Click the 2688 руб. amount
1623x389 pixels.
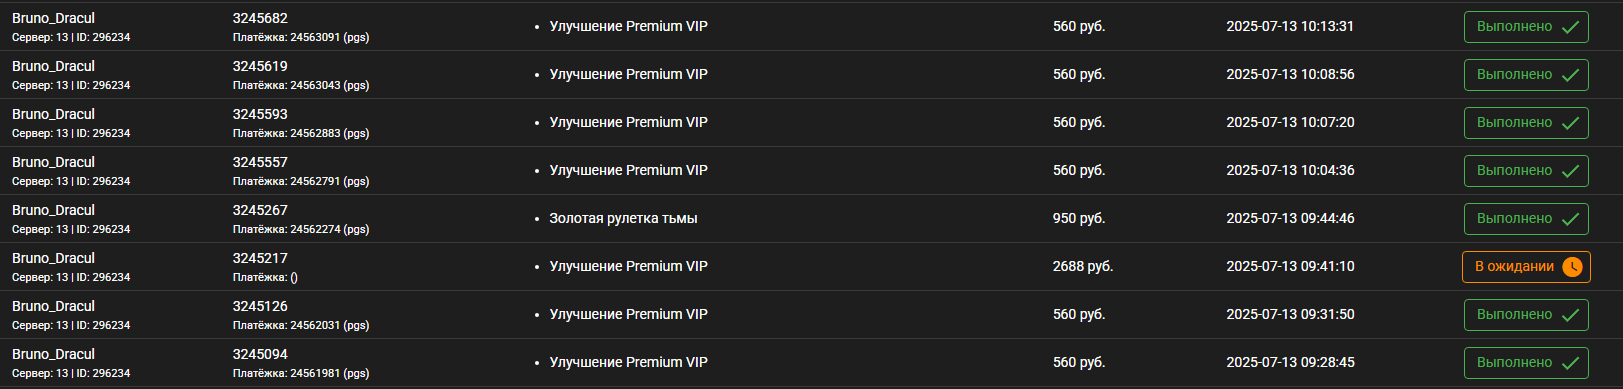click(1083, 266)
